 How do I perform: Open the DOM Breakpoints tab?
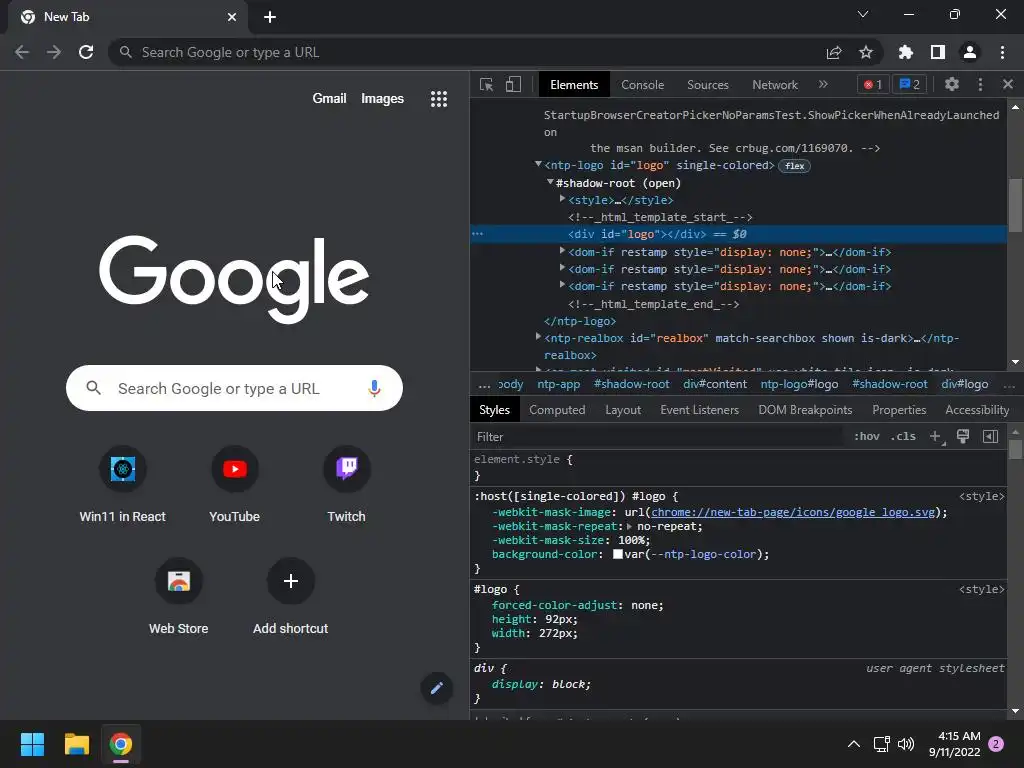coord(805,410)
